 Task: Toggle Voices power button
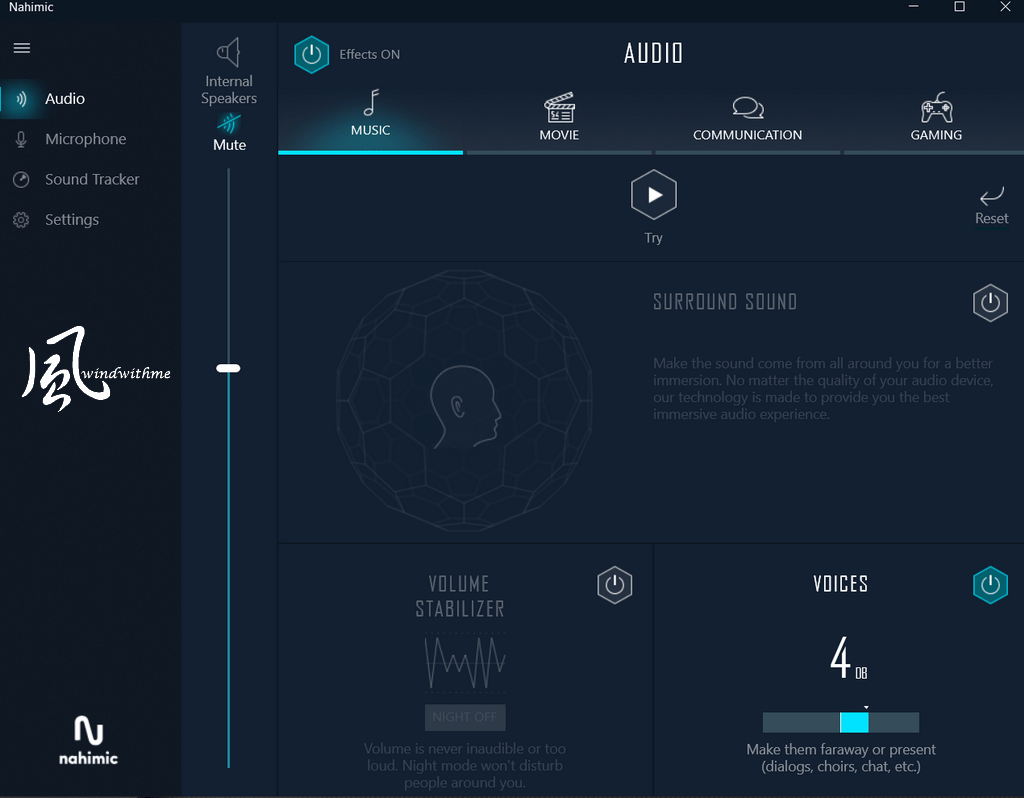click(990, 585)
